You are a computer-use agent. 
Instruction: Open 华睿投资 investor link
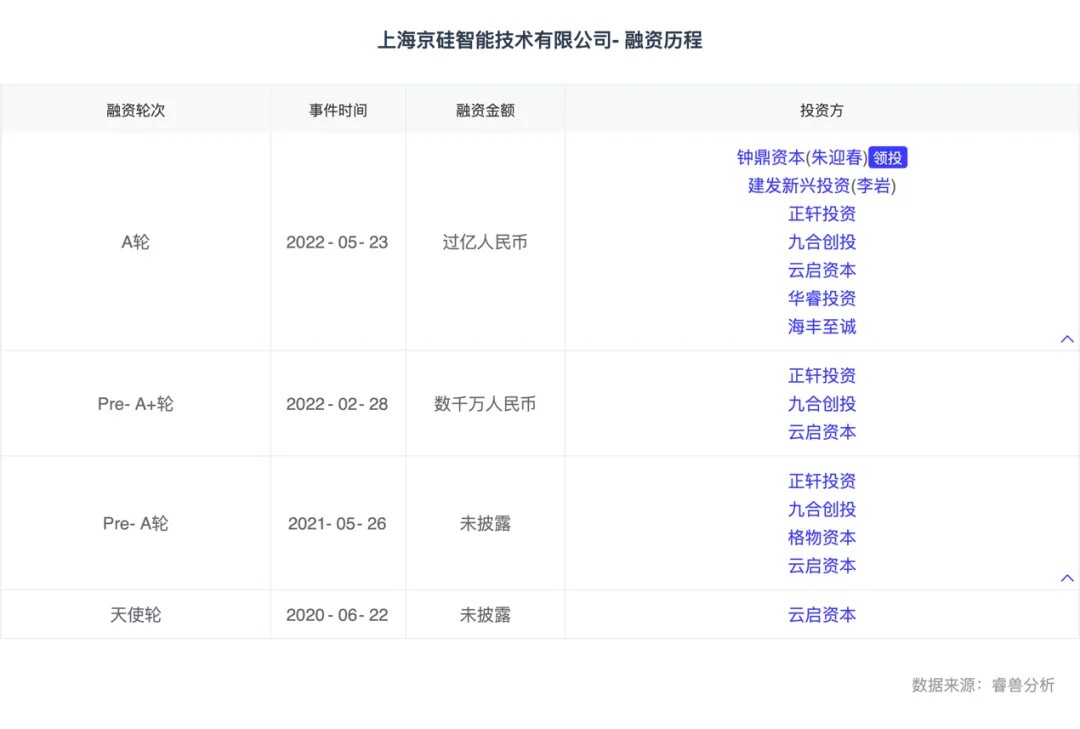[822, 299]
